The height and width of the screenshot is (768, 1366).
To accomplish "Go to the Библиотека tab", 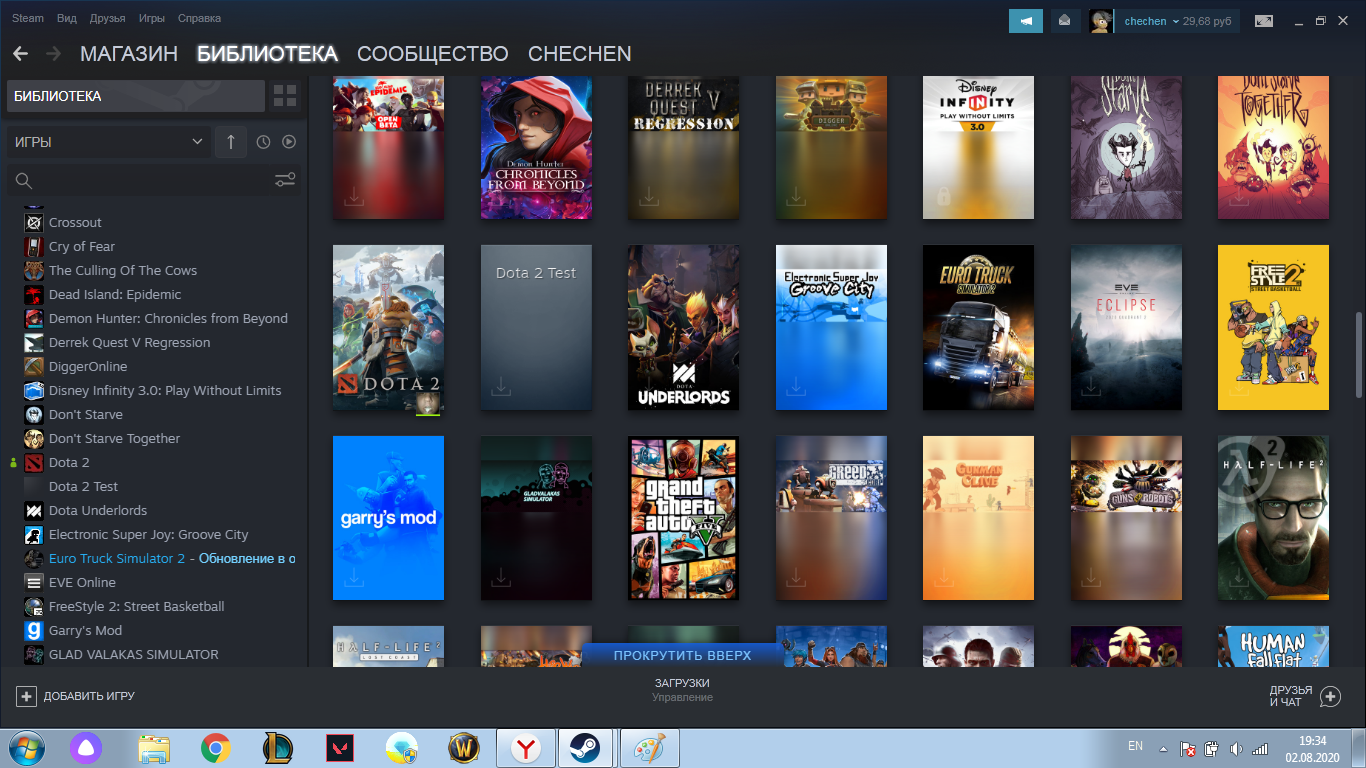I will (267, 54).
